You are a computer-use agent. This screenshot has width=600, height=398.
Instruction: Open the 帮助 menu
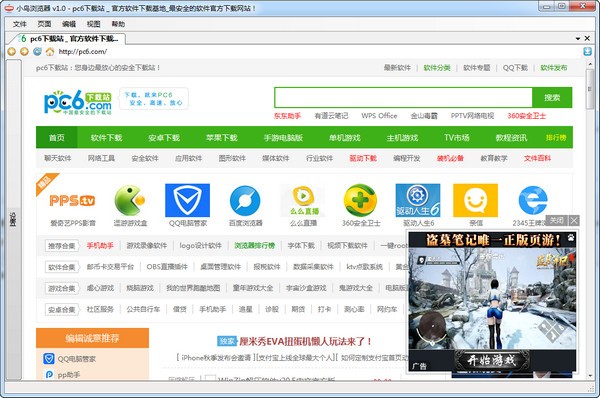click(118, 24)
